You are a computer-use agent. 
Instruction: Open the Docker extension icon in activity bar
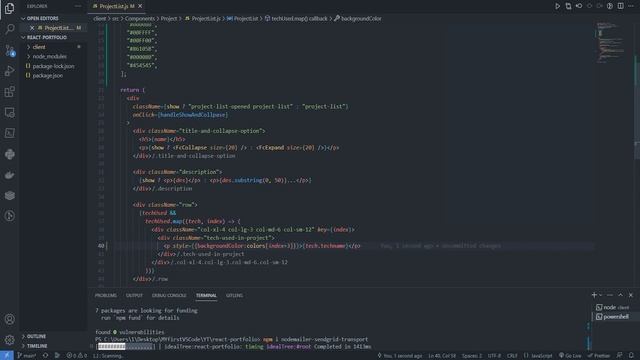pyautogui.click(x=9, y=175)
